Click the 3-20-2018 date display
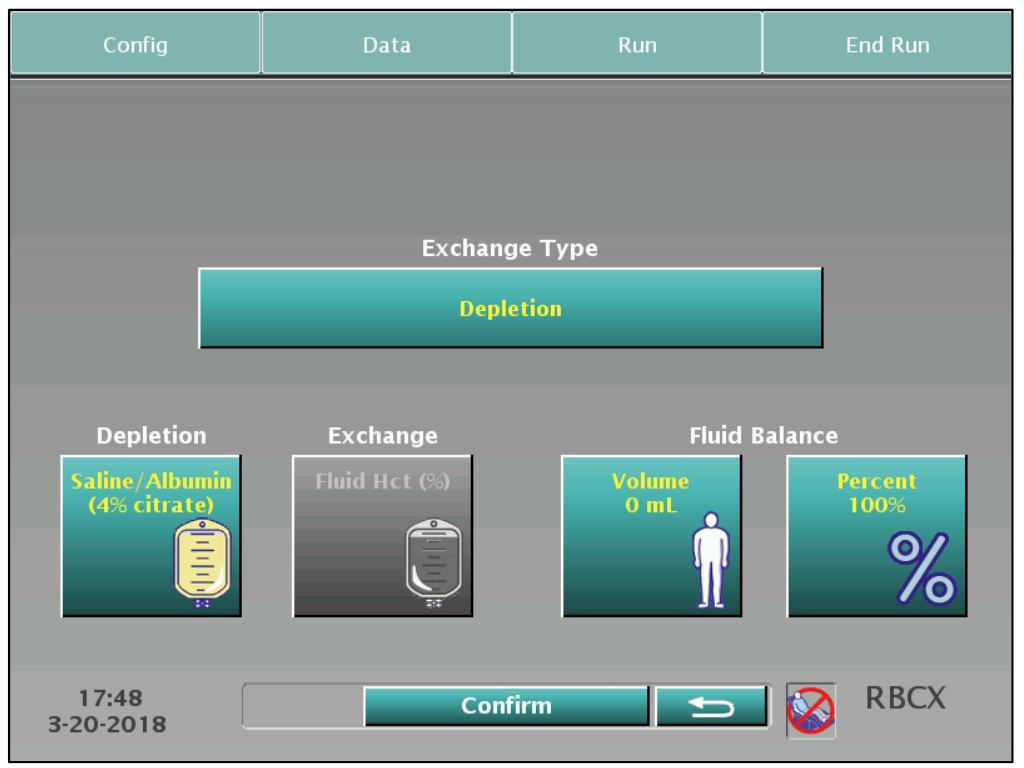 [x=107, y=724]
